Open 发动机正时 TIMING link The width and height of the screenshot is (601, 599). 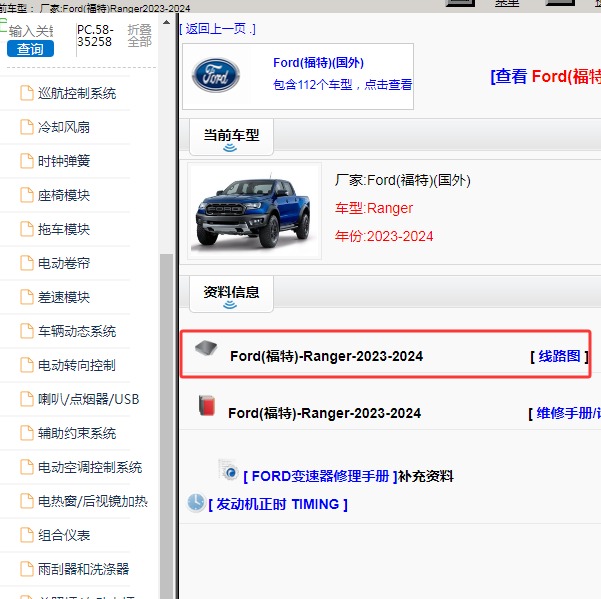(x=278, y=504)
